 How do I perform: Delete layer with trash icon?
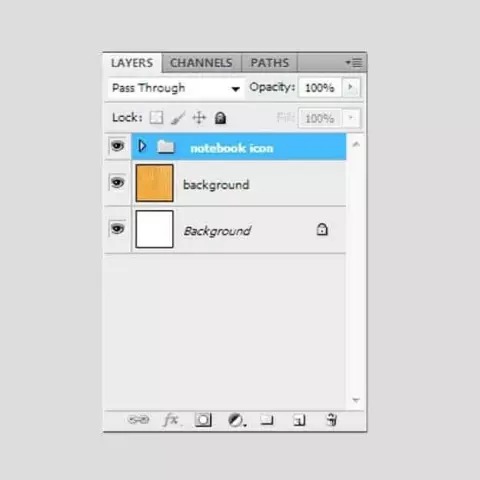pyautogui.click(x=331, y=420)
